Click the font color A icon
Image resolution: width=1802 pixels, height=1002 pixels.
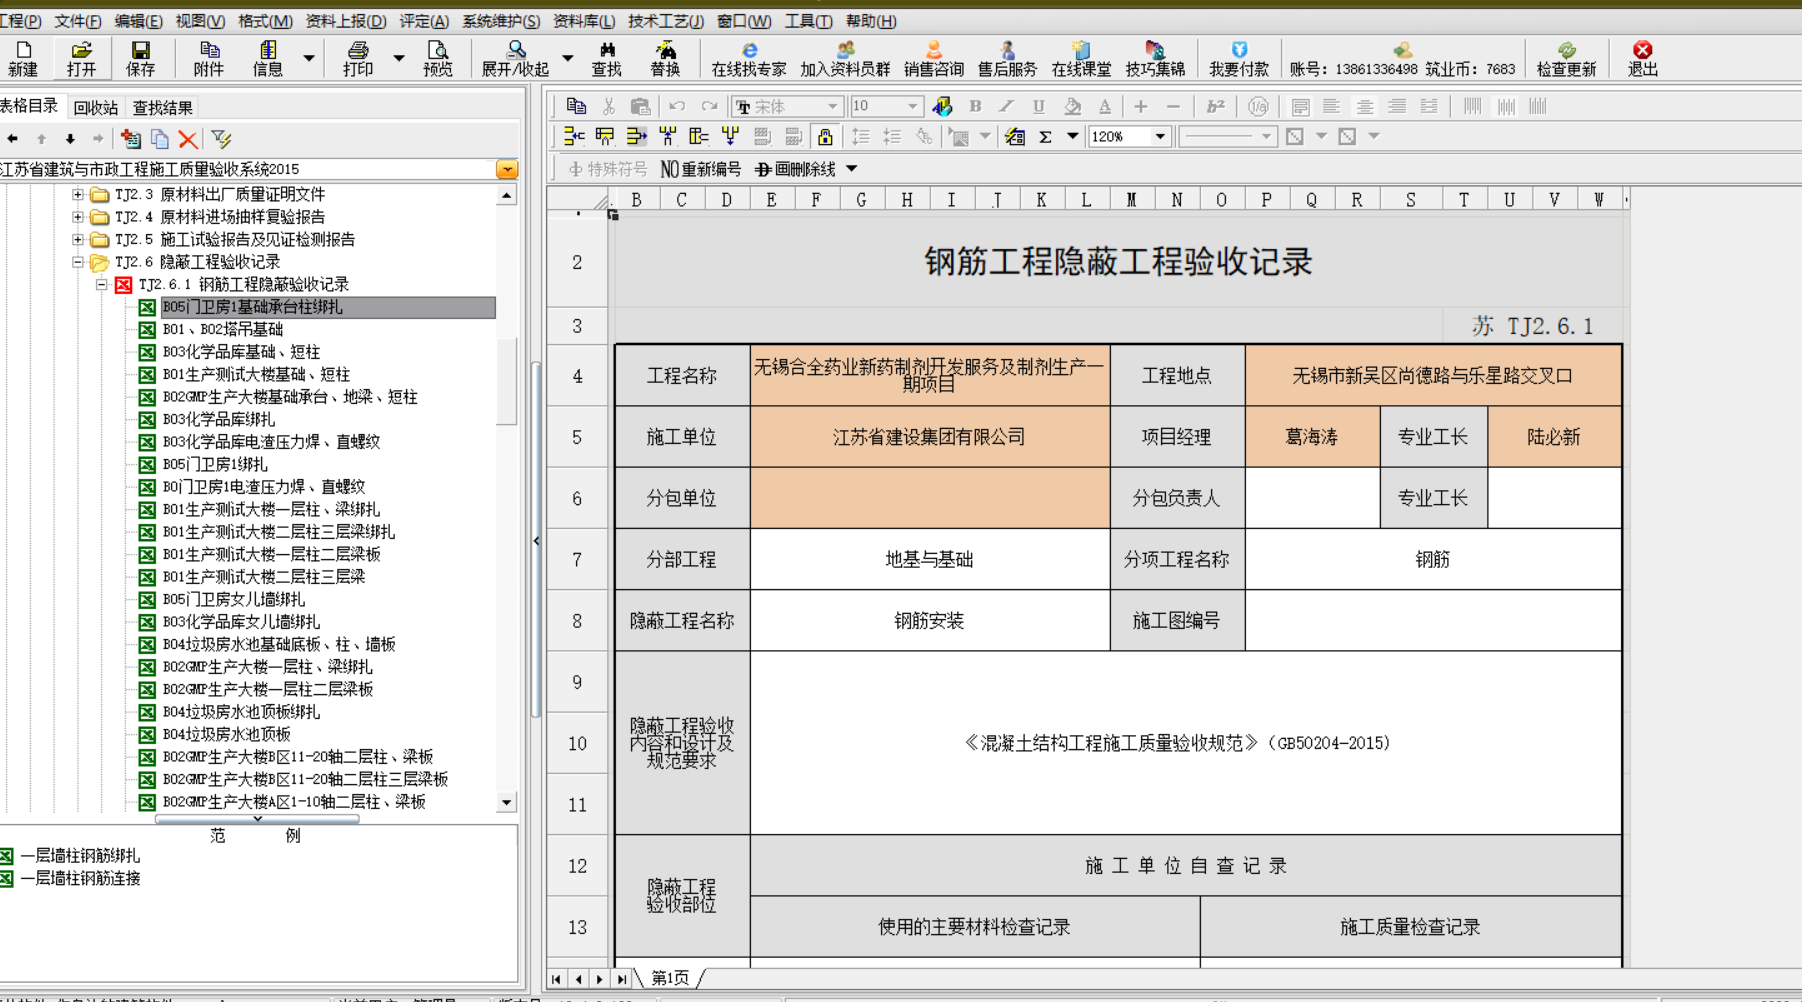1104,106
